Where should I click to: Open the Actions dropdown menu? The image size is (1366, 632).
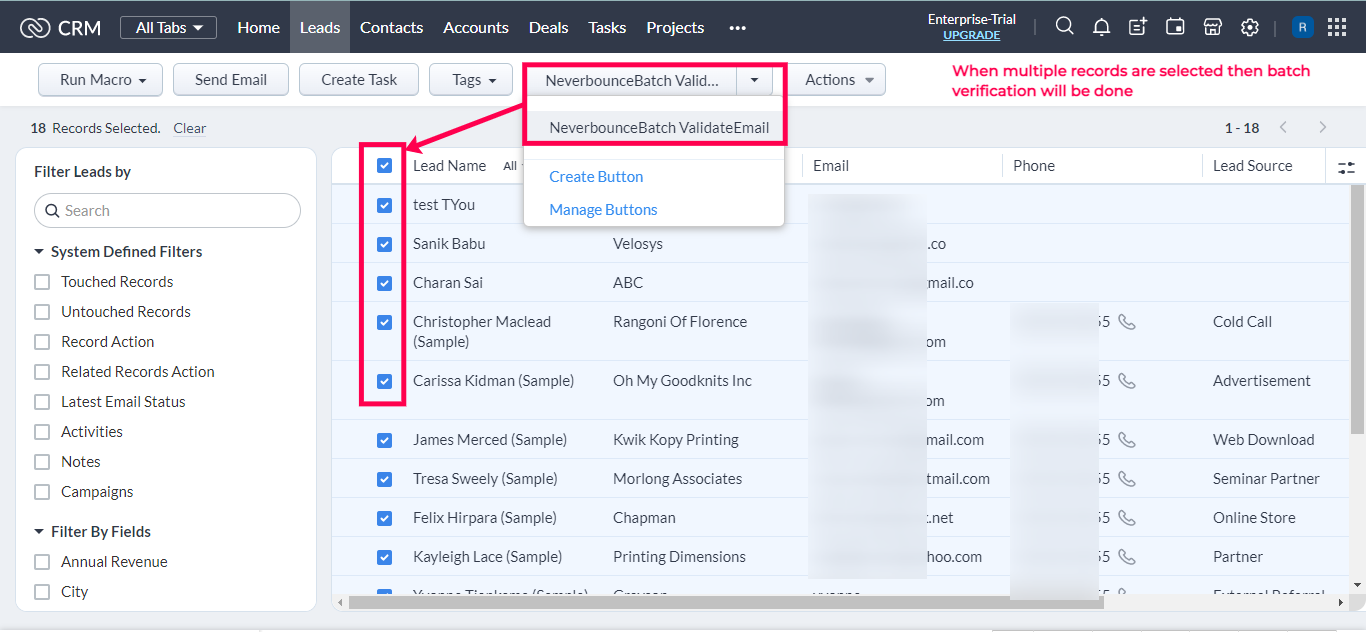click(839, 80)
